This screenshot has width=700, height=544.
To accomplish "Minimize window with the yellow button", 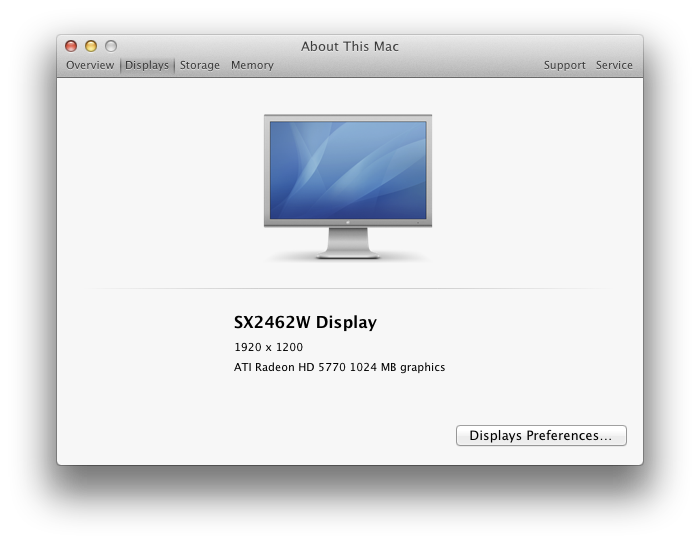I will (x=91, y=46).
